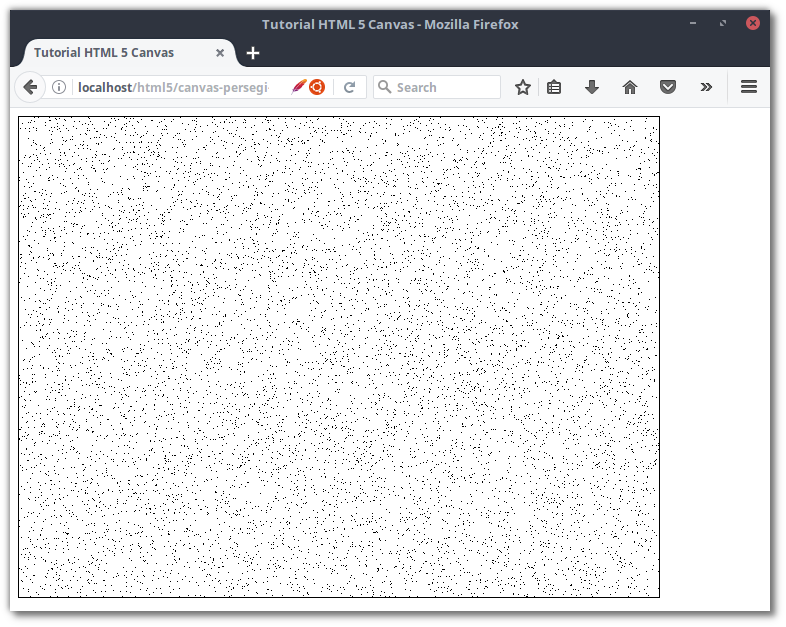Screen dimensions: 786x627
Task: Minimize the Firefox window
Action: [x=694, y=23]
